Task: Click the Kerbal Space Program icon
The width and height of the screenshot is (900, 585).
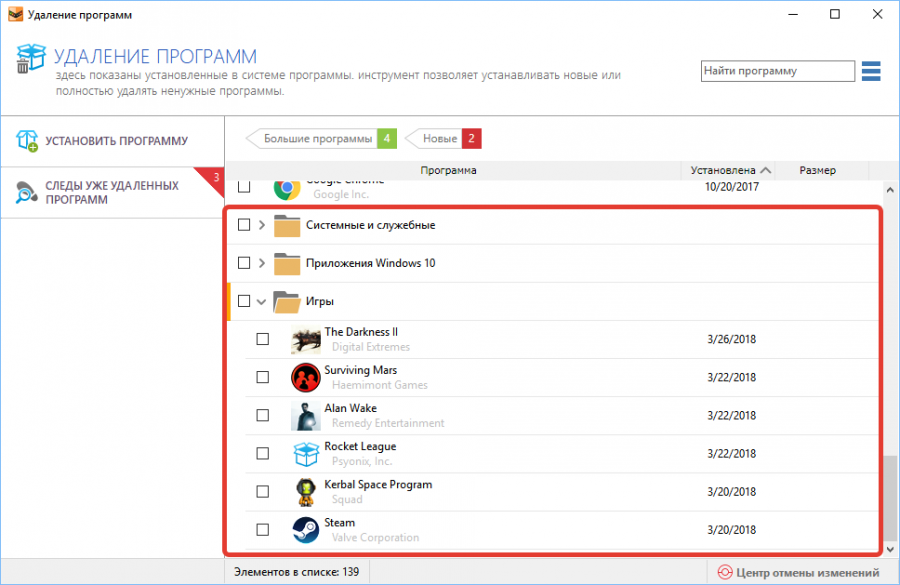Action: (x=305, y=492)
